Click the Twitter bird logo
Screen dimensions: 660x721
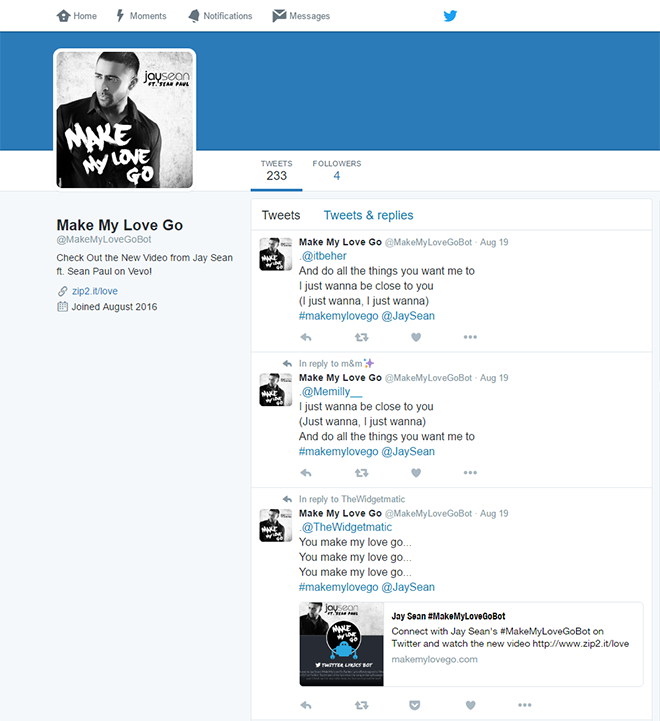point(450,16)
